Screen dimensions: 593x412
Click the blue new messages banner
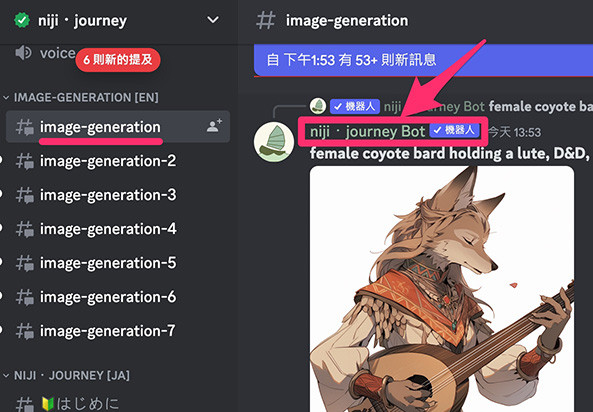click(x=423, y=60)
